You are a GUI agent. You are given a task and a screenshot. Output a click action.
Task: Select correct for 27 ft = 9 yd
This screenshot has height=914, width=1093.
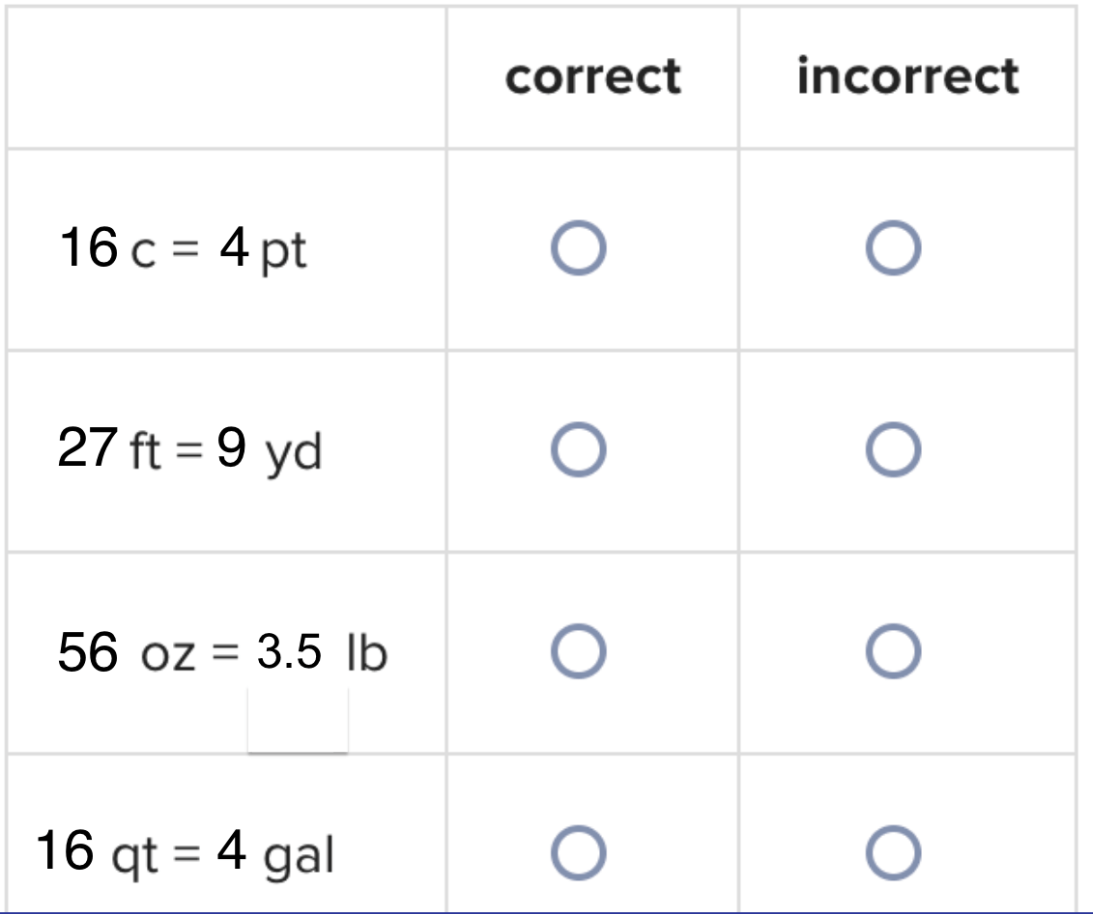pos(578,450)
